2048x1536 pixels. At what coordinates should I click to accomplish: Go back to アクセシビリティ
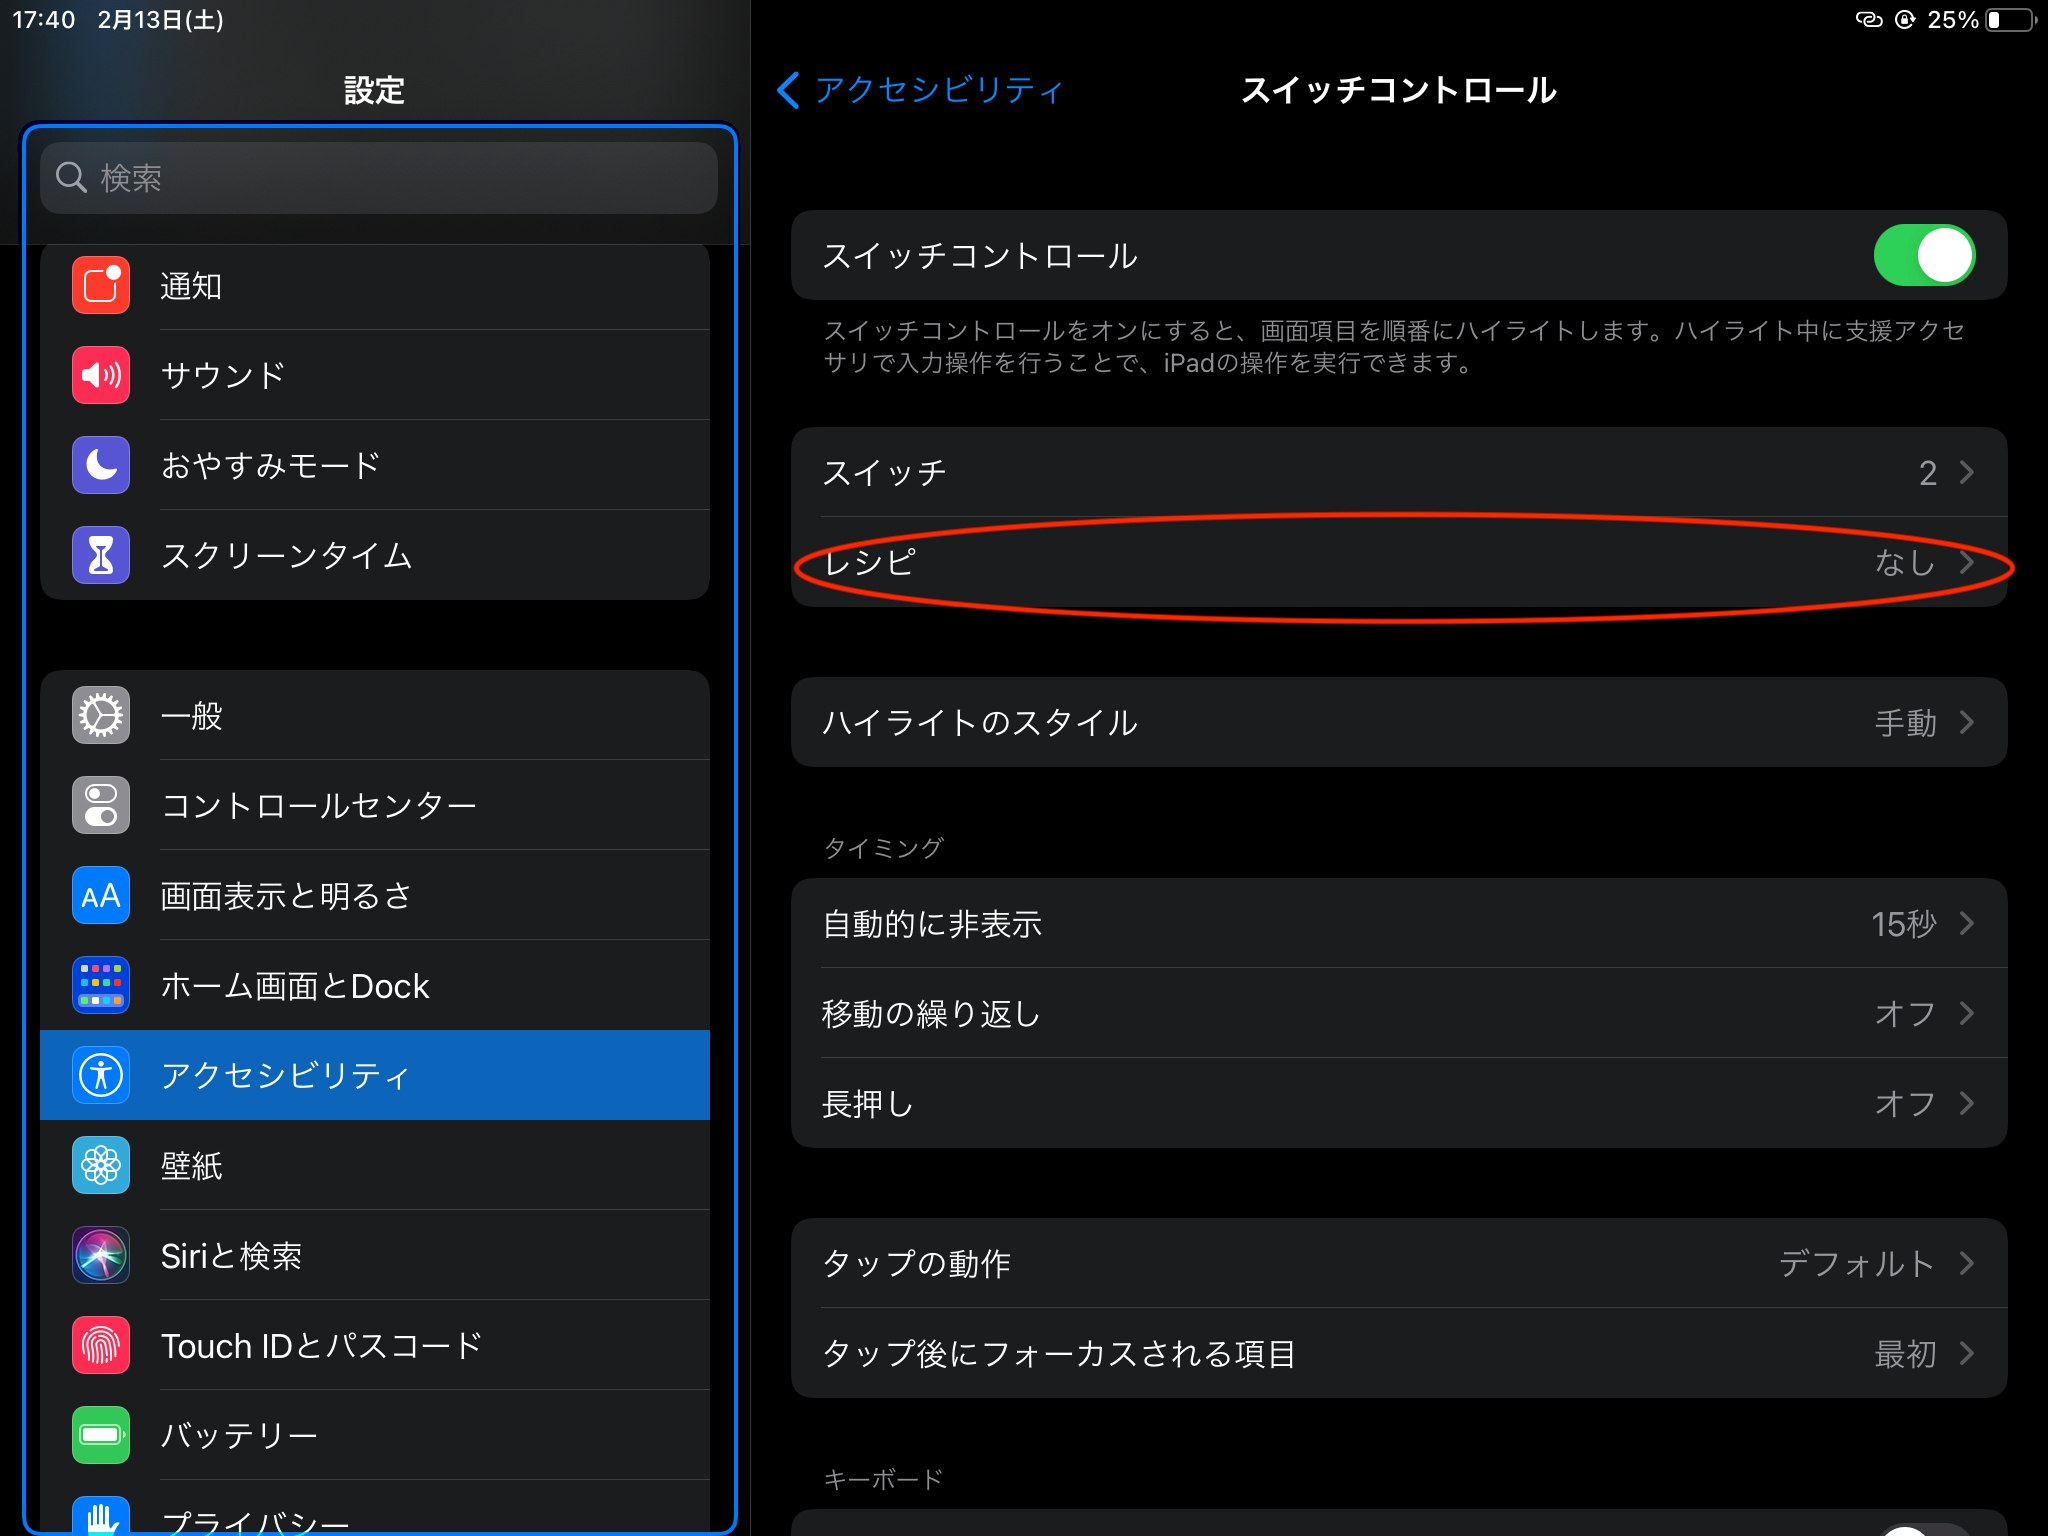(920, 90)
